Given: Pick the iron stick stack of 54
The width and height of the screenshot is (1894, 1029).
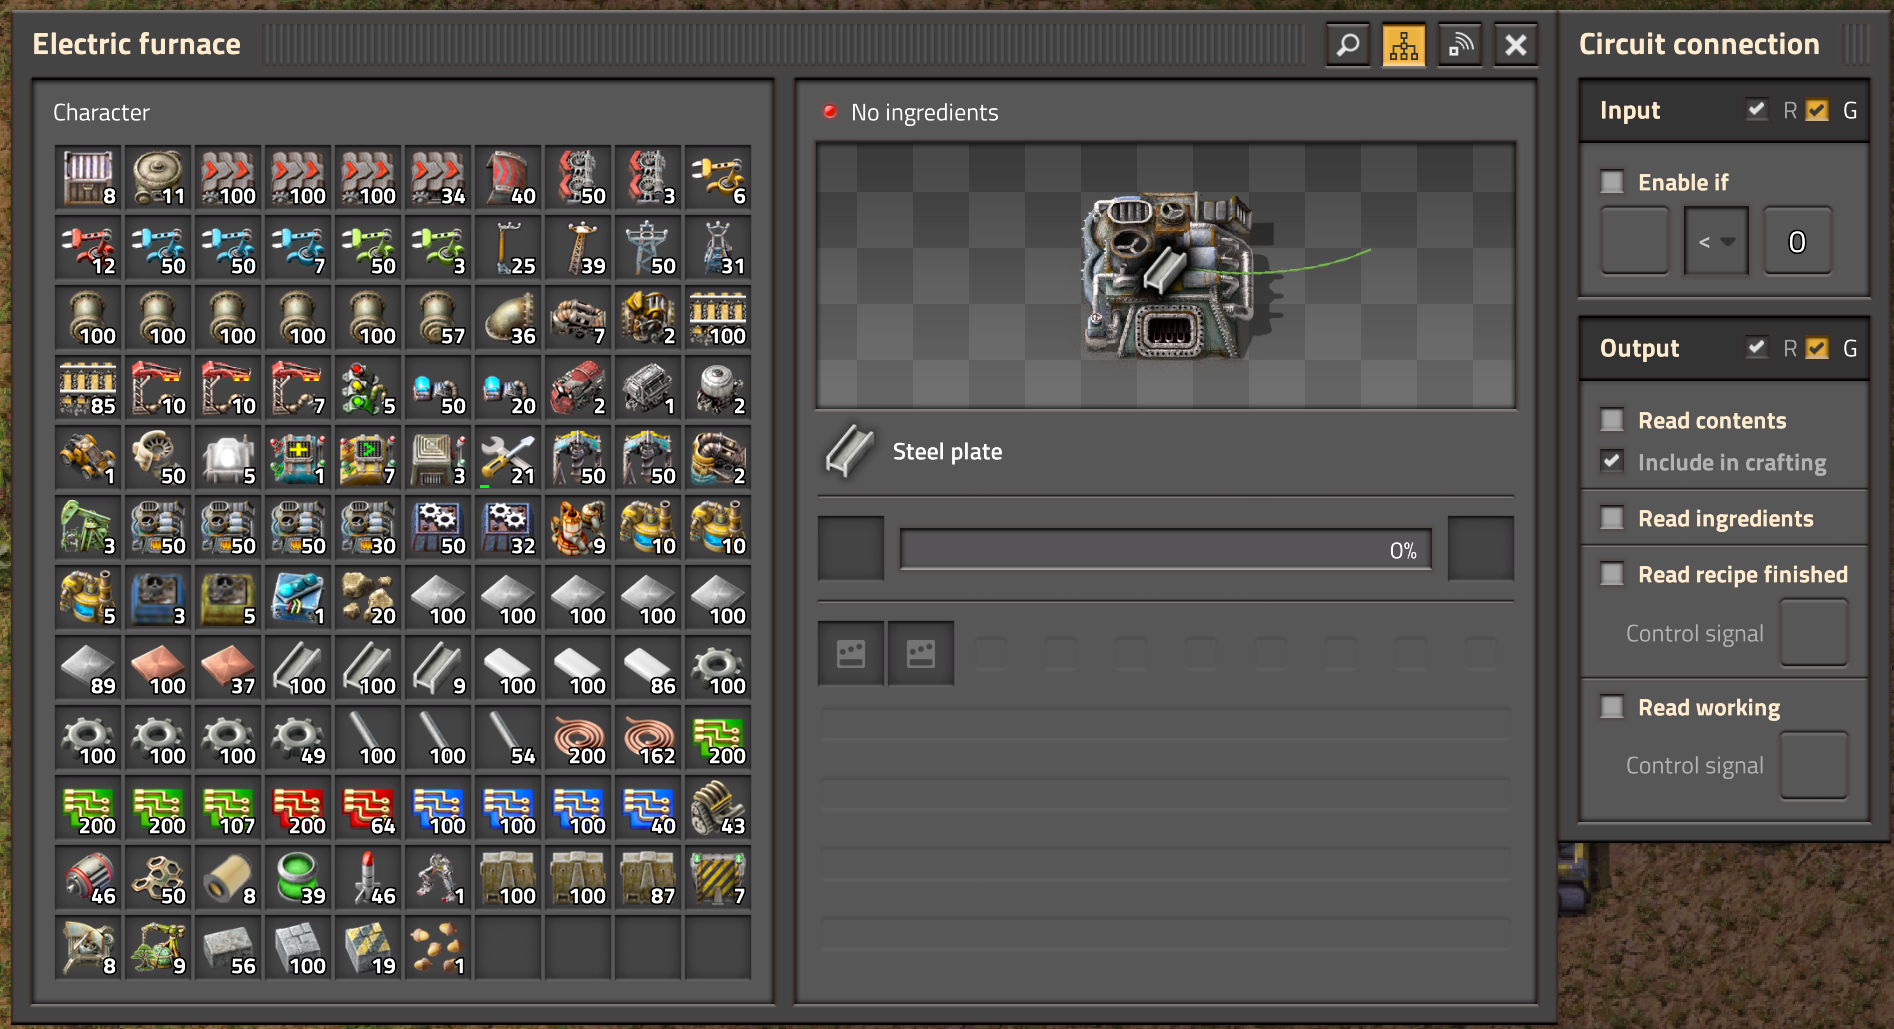Looking at the screenshot, I should click(x=508, y=738).
